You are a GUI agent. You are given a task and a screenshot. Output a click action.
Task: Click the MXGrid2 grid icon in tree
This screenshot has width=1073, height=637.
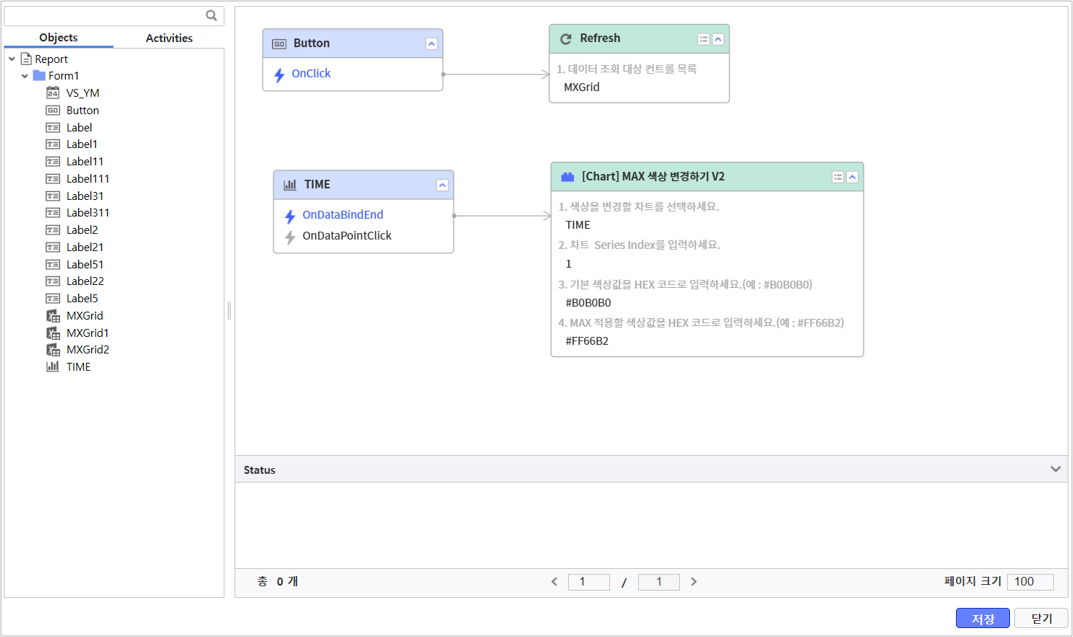pyautogui.click(x=53, y=350)
